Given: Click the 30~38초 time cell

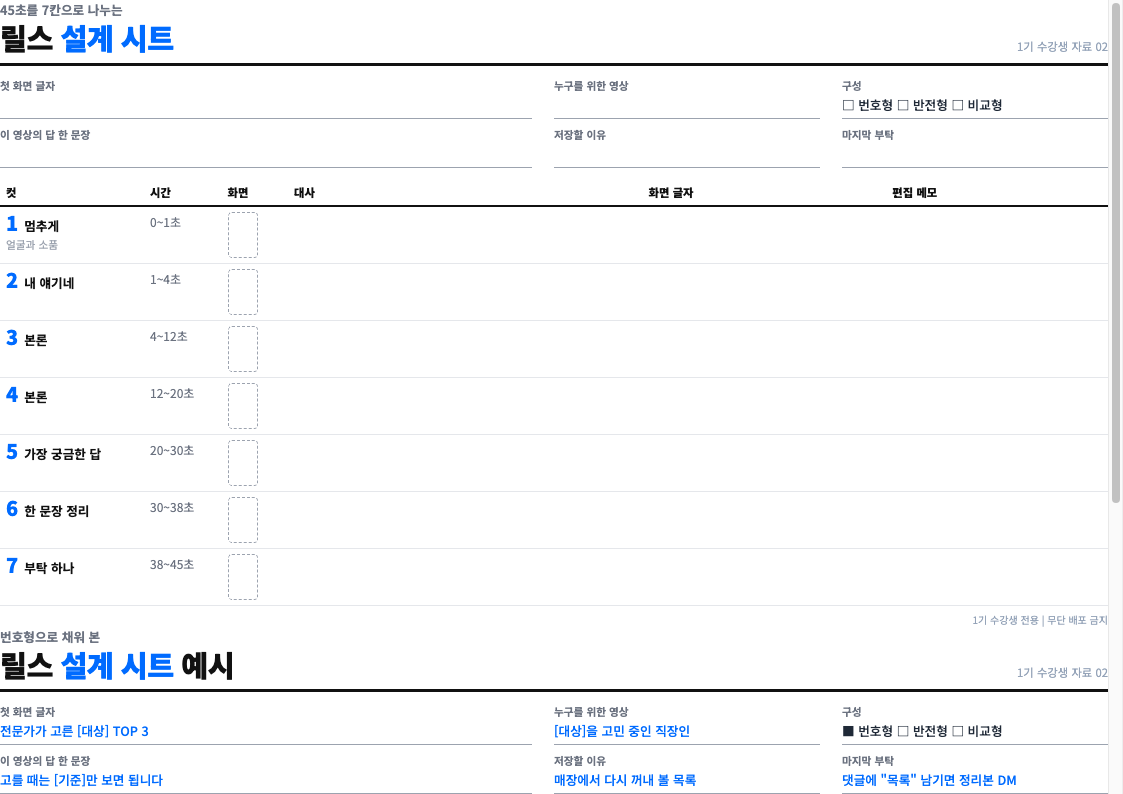Looking at the screenshot, I should click(172, 508).
